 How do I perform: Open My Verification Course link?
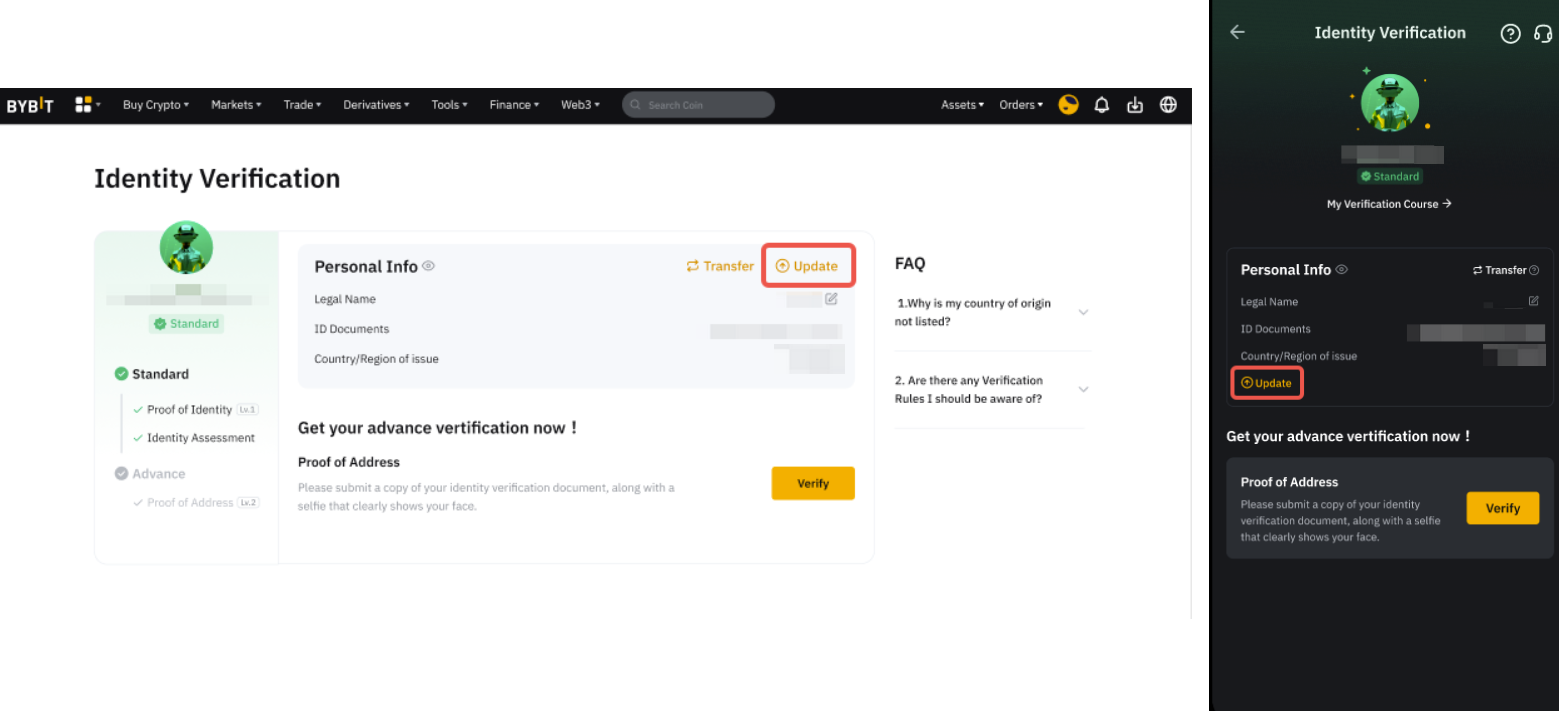pyautogui.click(x=1389, y=203)
